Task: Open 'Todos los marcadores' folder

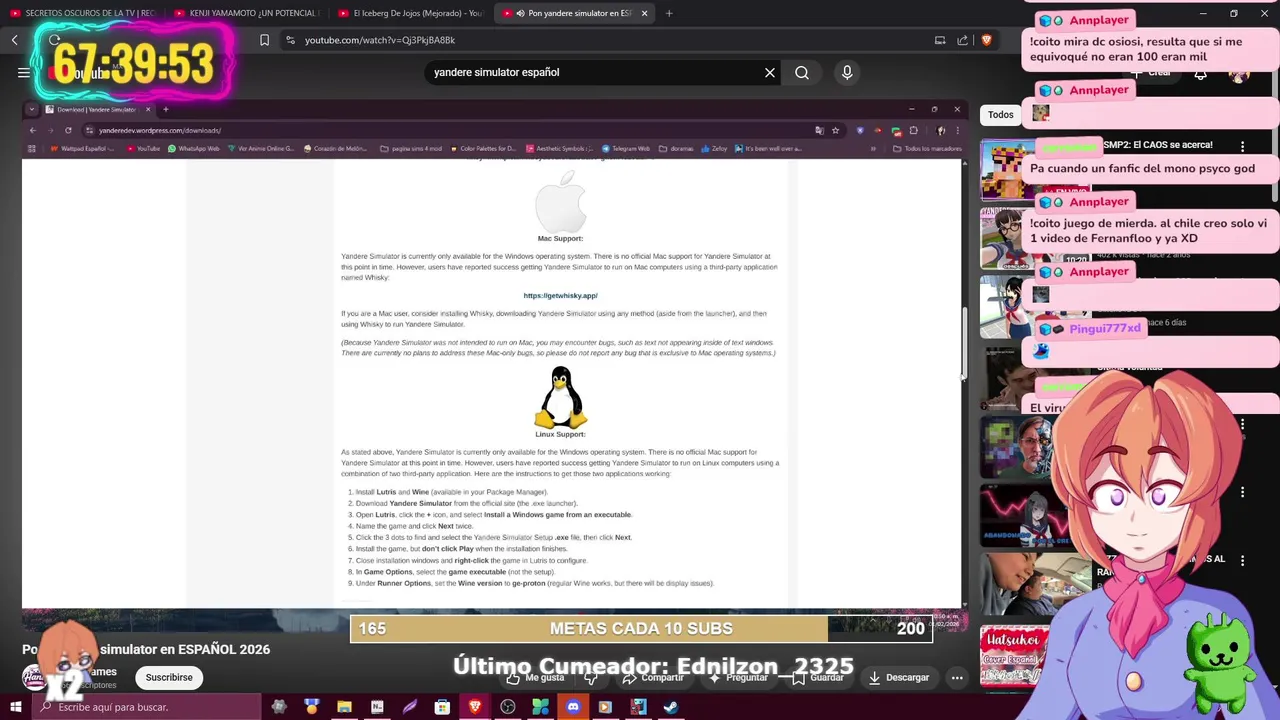Action: click(927, 148)
